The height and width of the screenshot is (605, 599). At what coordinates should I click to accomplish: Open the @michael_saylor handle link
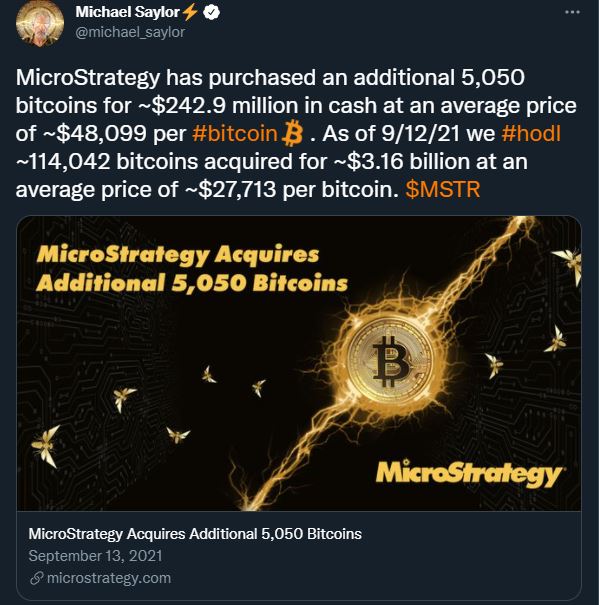tap(130, 32)
